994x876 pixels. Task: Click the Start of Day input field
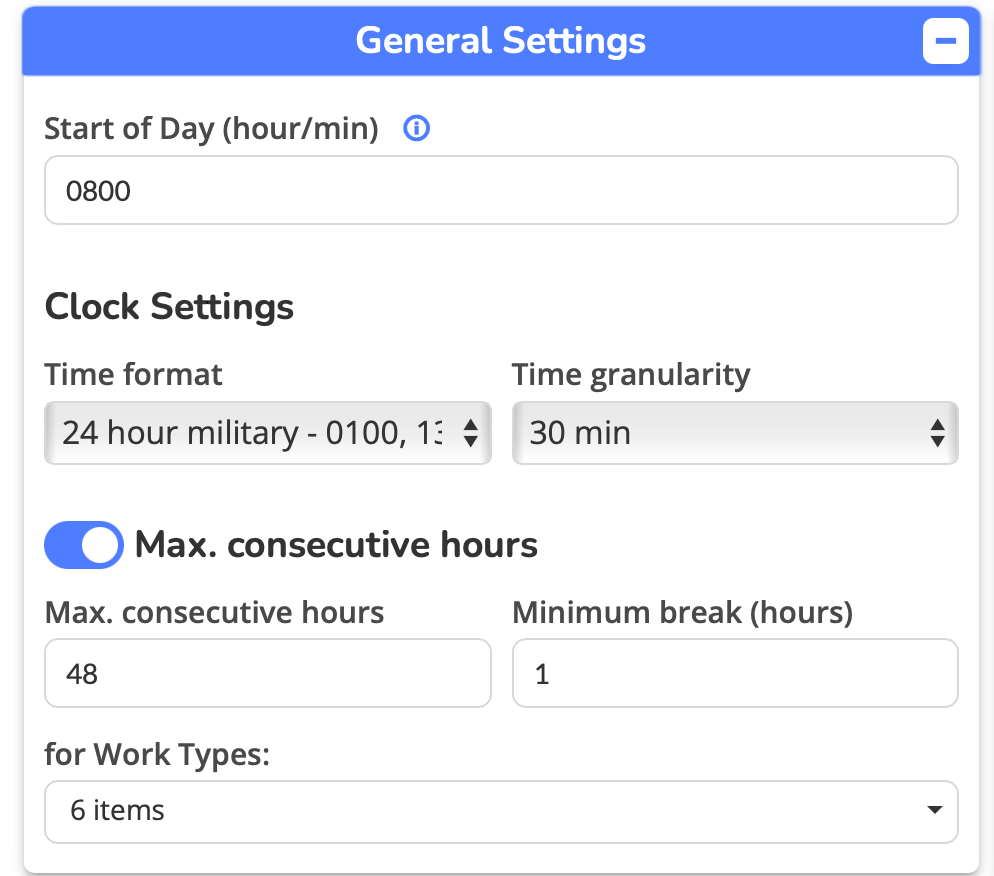coord(501,190)
